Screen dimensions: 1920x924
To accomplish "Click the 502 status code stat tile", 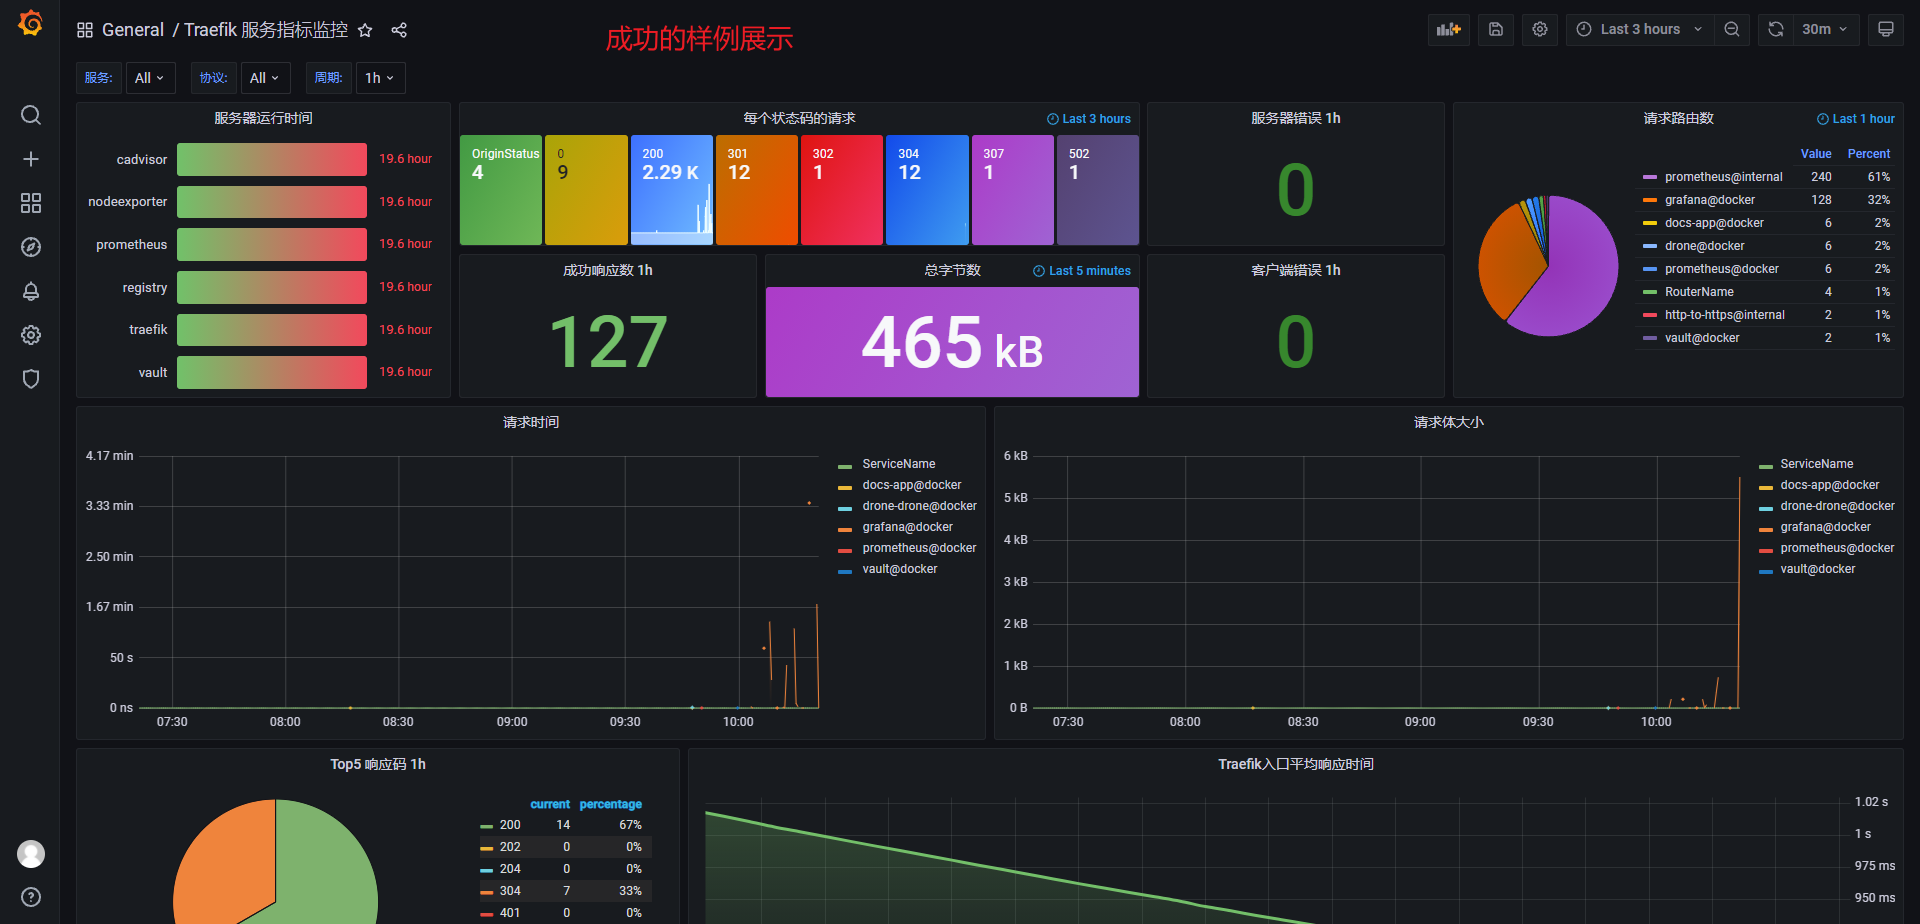I will click(x=1097, y=190).
